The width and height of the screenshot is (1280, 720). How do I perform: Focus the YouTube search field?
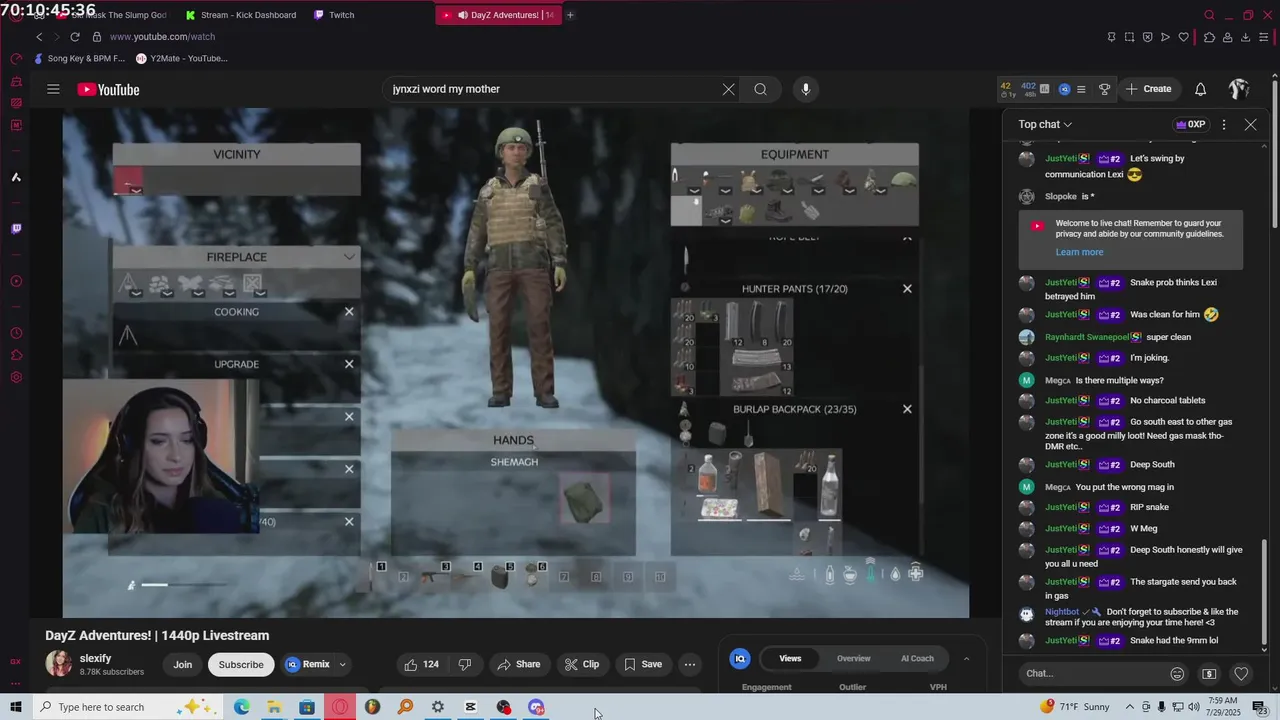[x=550, y=89]
